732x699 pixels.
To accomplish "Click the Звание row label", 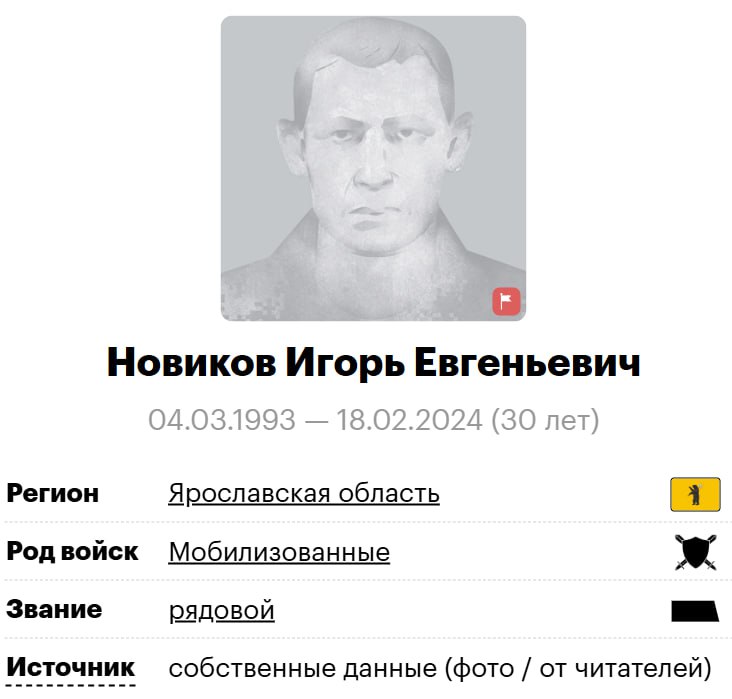I will click(x=54, y=609).
